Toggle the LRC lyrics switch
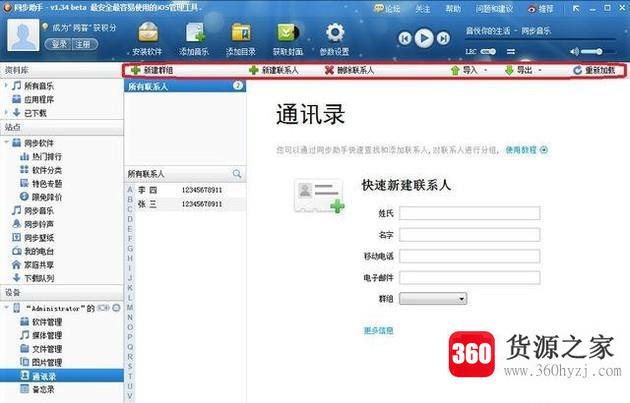The width and height of the screenshot is (630, 403). 488,51
